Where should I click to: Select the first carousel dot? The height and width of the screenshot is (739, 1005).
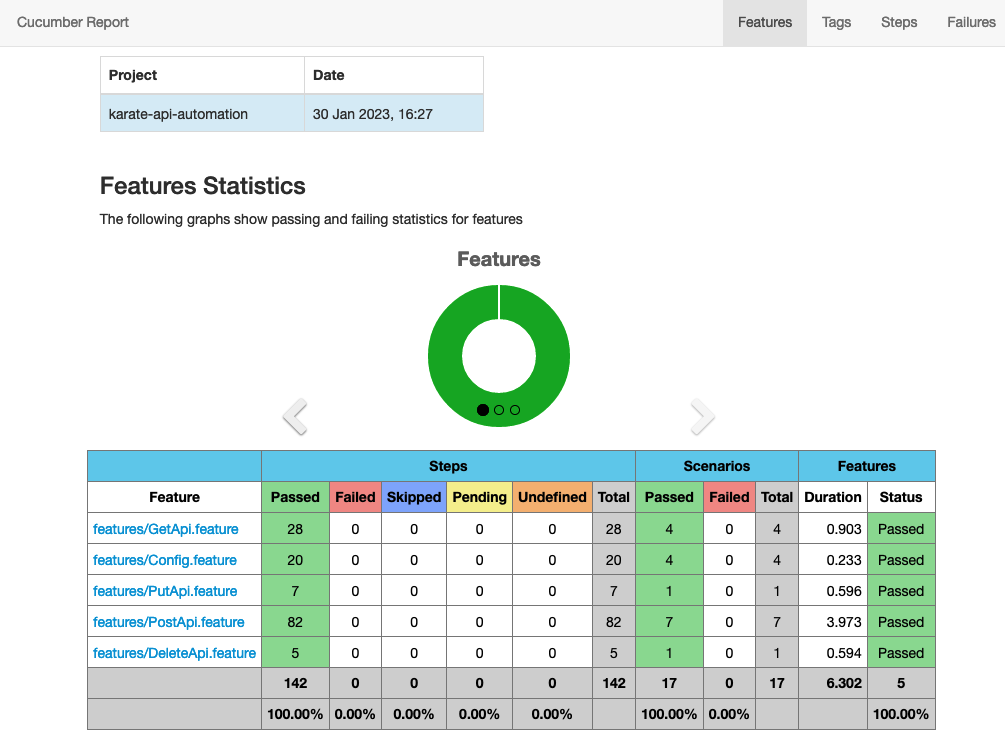pos(483,410)
